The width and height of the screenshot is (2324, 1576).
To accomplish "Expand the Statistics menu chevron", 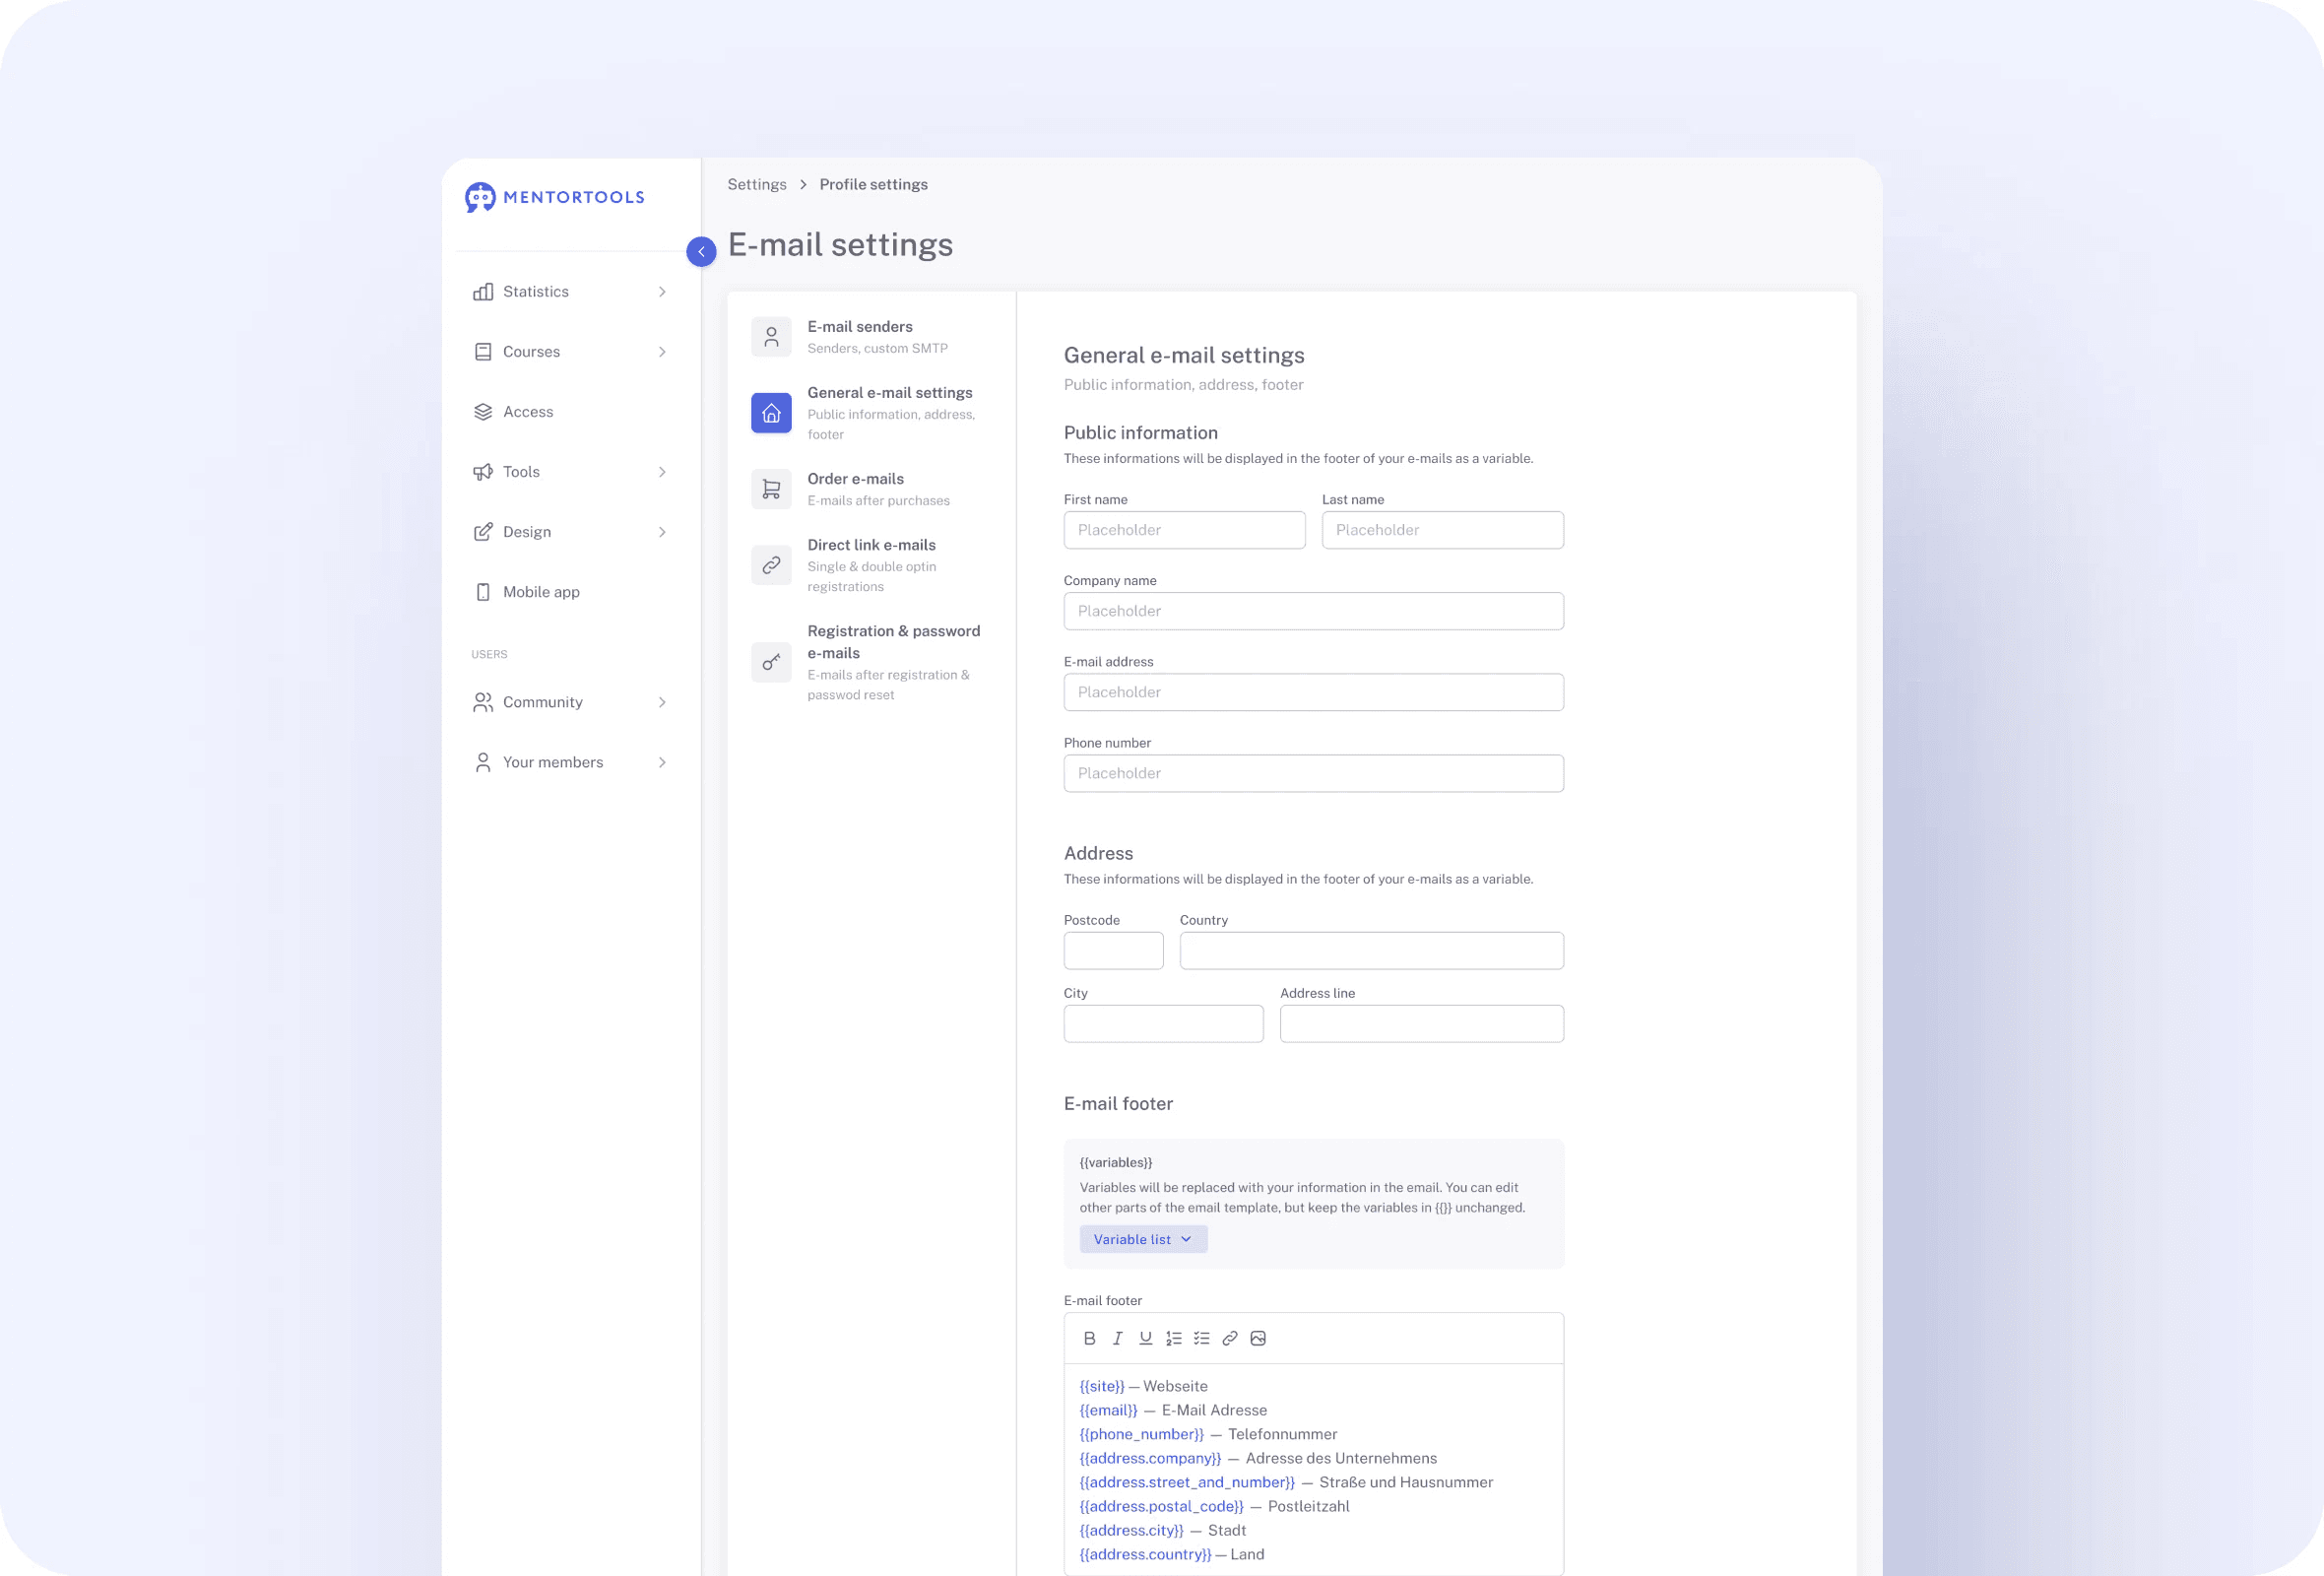I will tap(662, 292).
